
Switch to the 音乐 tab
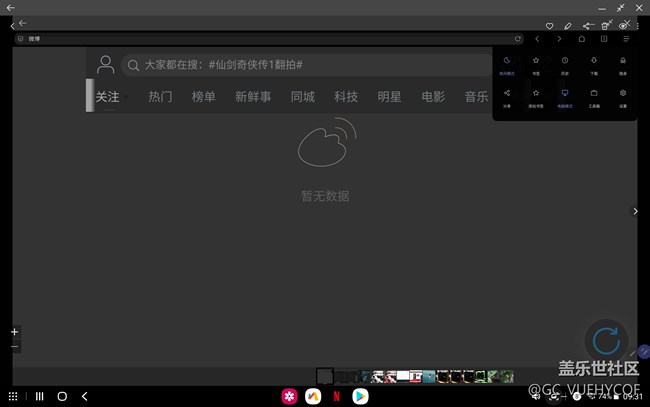pyautogui.click(x=476, y=97)
